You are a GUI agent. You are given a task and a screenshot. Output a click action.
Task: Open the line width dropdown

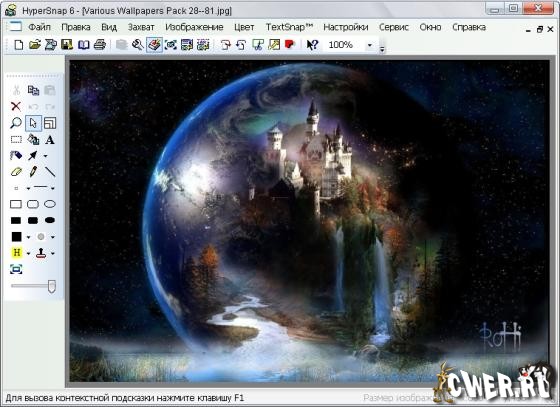point(28,188)
